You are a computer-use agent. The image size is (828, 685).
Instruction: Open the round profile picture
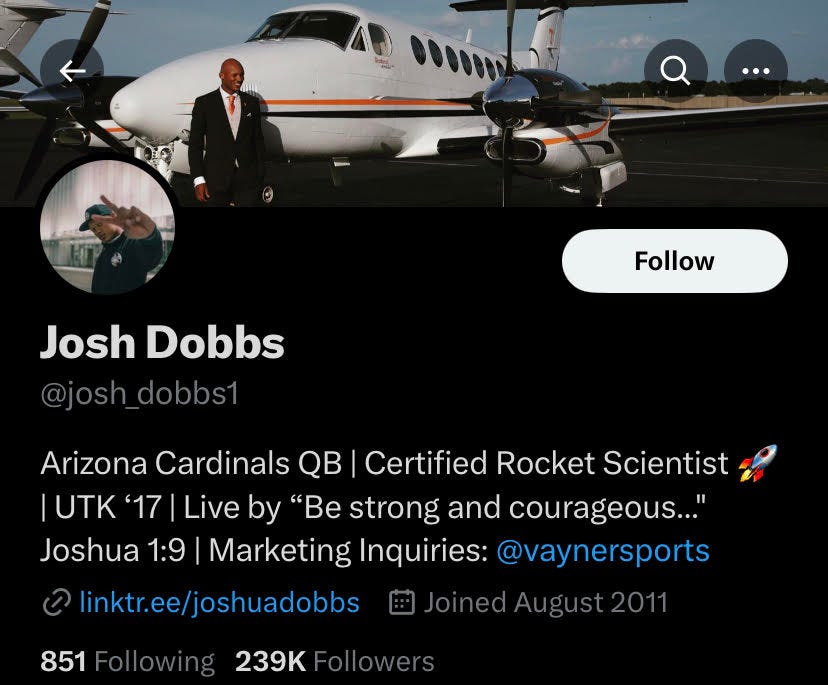(x=107, y=227)
